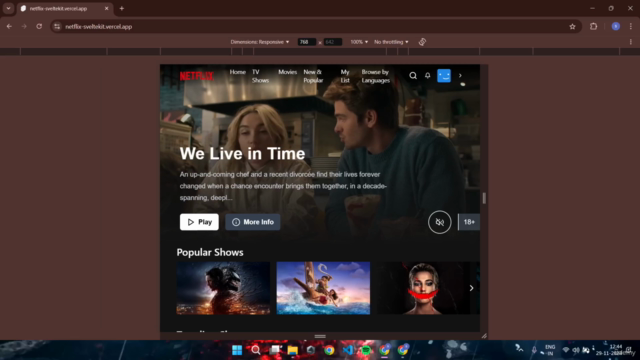Click the viewport height input field
This screenshot has width=640, height=360.
[x=333, y=42]
